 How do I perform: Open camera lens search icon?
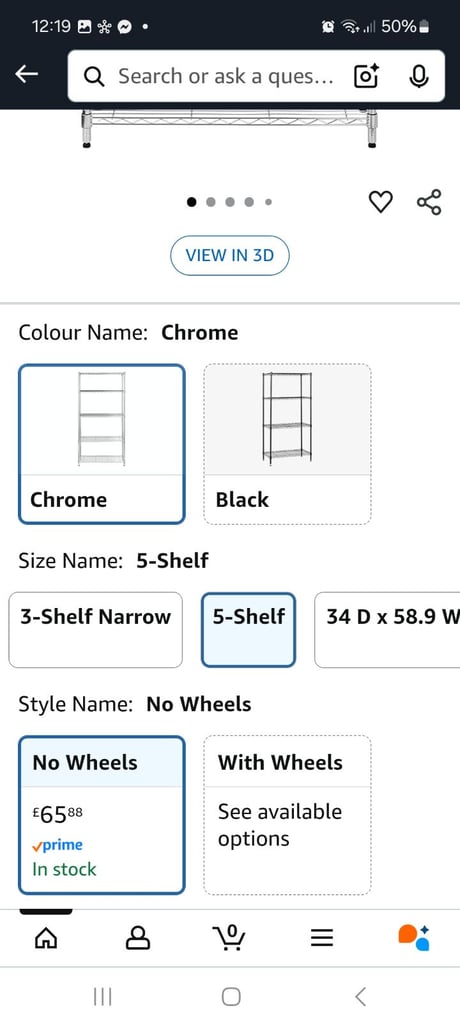(367, 77)
